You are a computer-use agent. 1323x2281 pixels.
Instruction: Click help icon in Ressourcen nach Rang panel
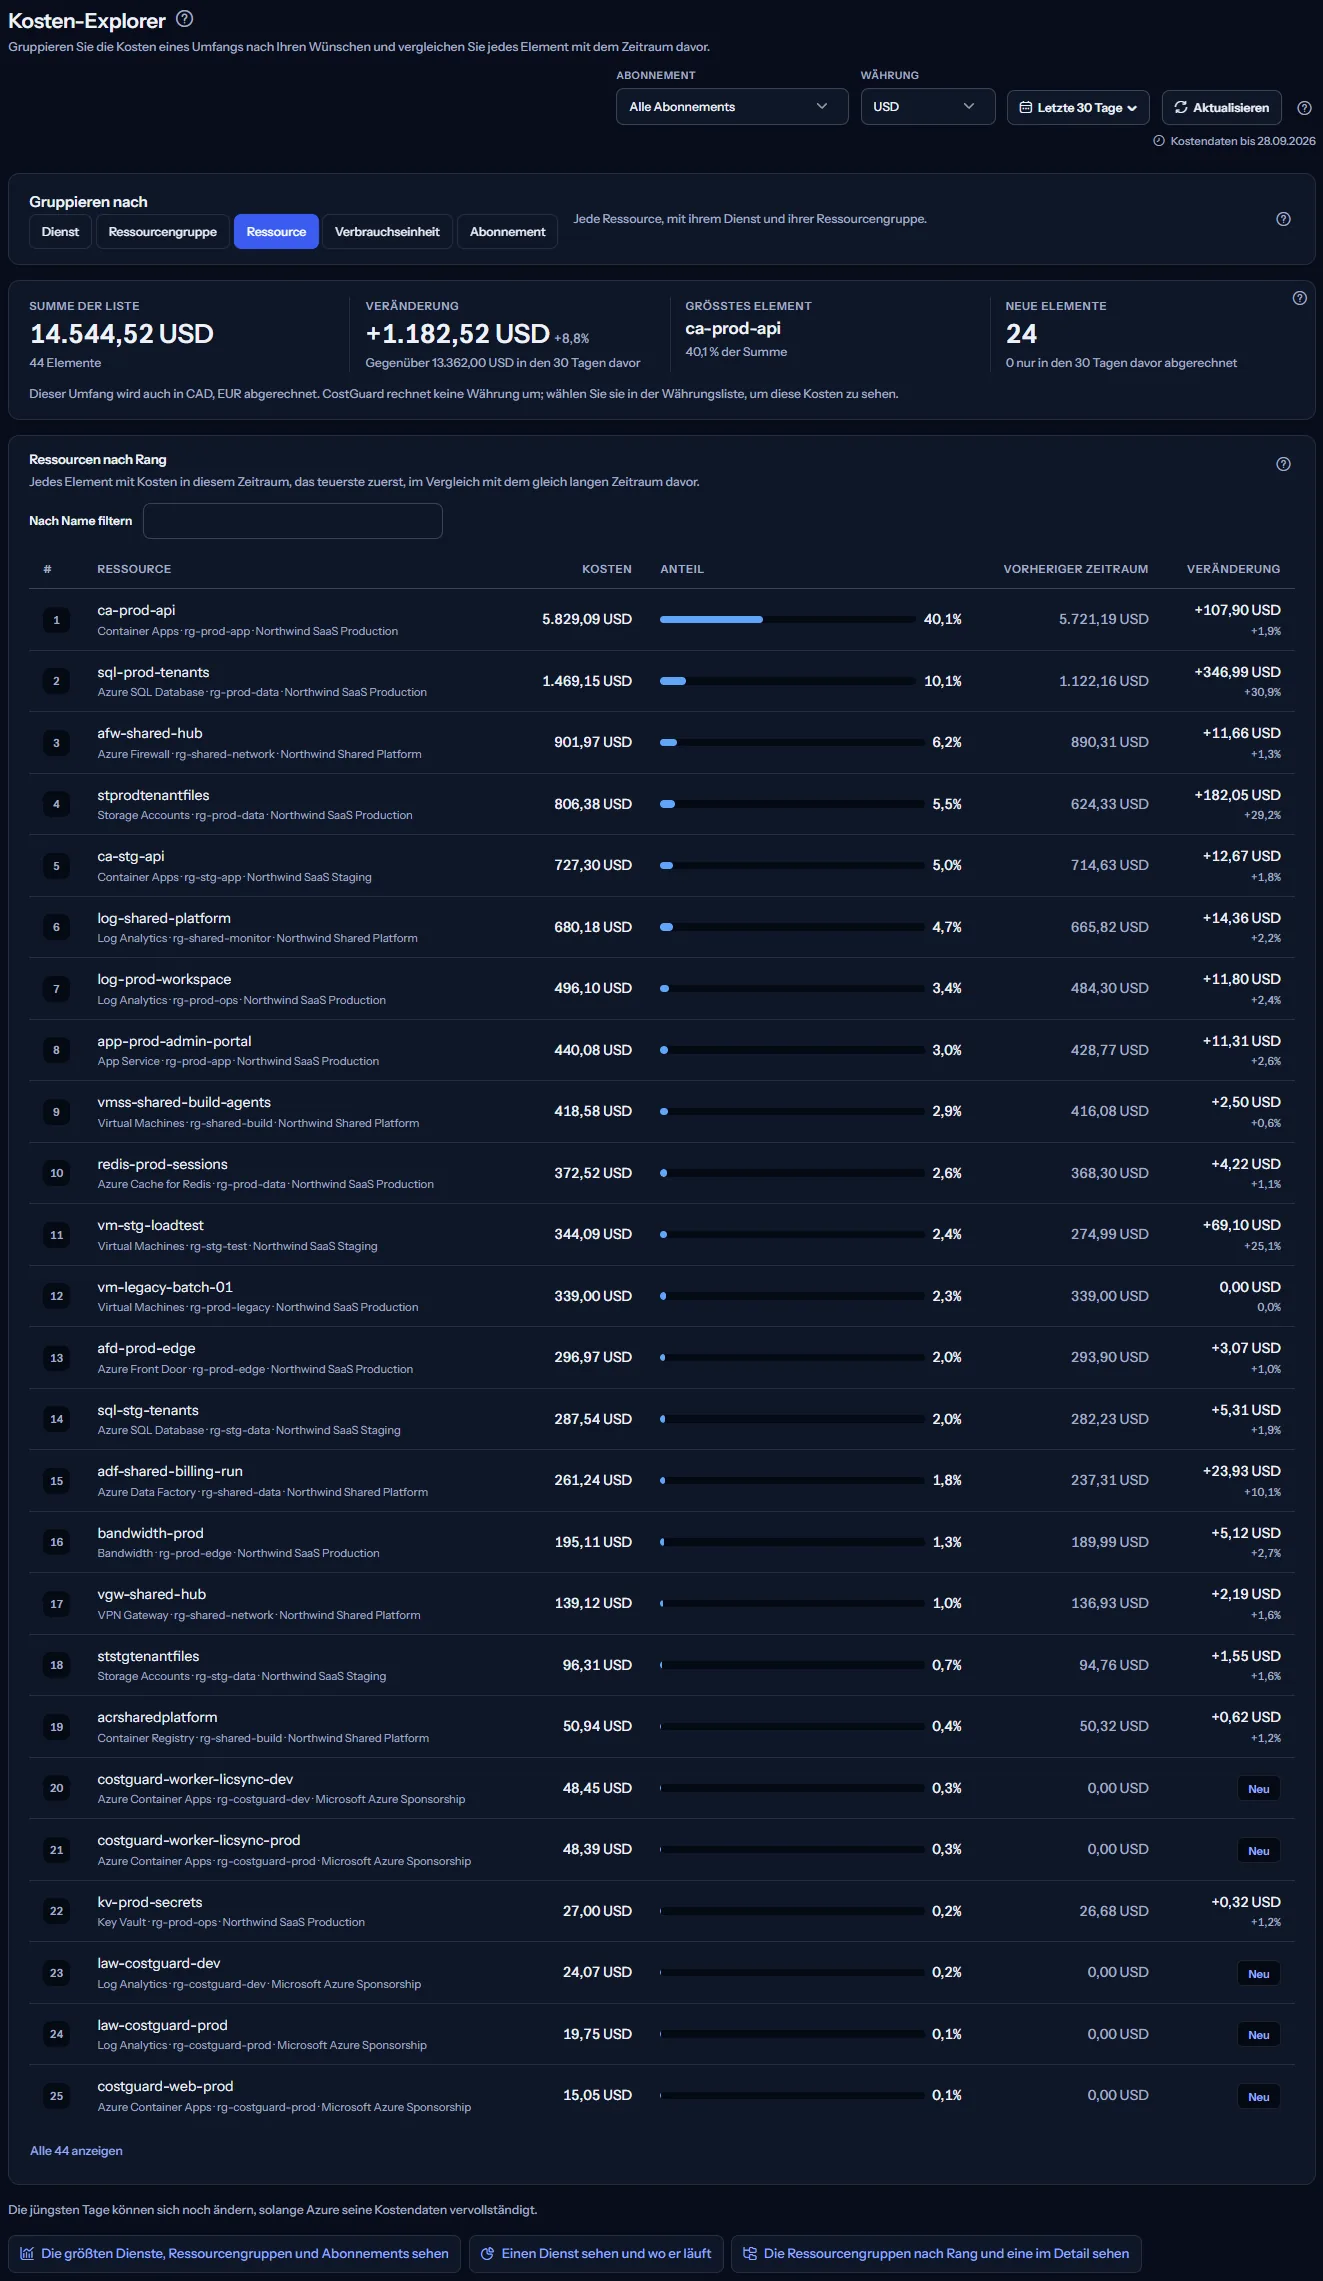tap(1283, 464)
